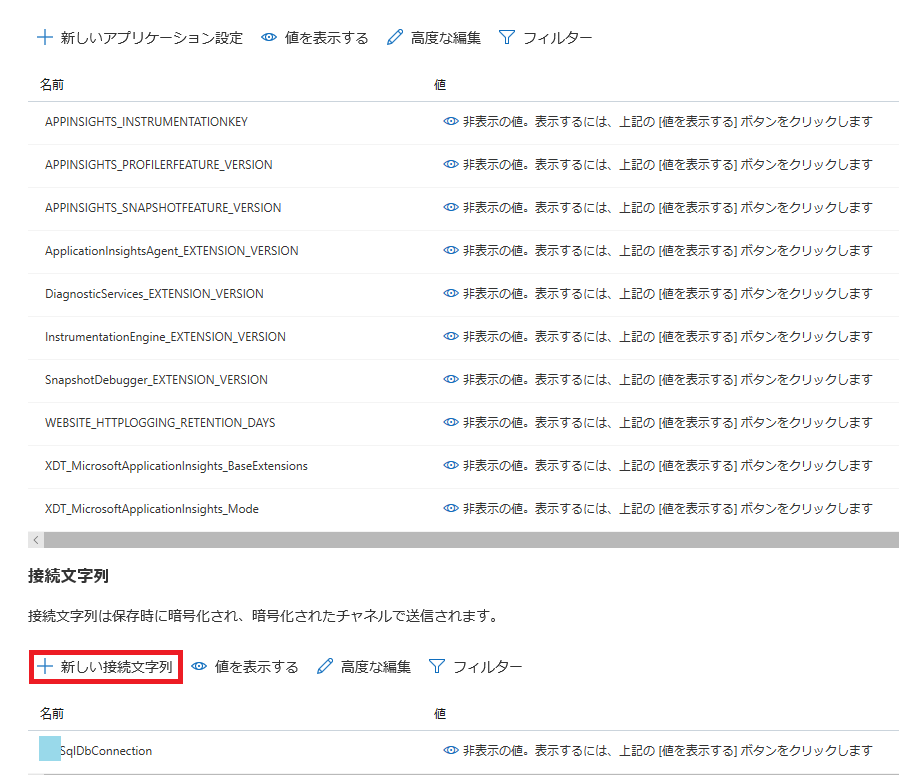Viewport: 899px width, 775px height.
Task: Open APPINSIGHTS_PROFILERFEATURE_VERSION setting
Action: tap(159, 165)
